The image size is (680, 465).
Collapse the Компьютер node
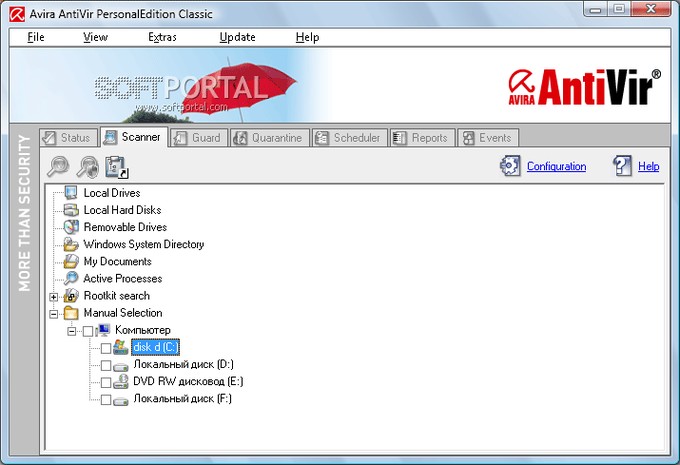[72, 331]
